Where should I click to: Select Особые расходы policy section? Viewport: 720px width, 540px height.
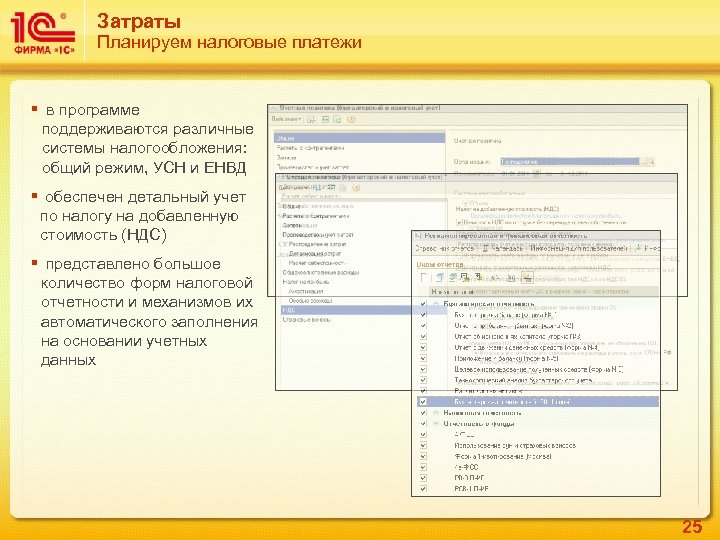(310, 301)
